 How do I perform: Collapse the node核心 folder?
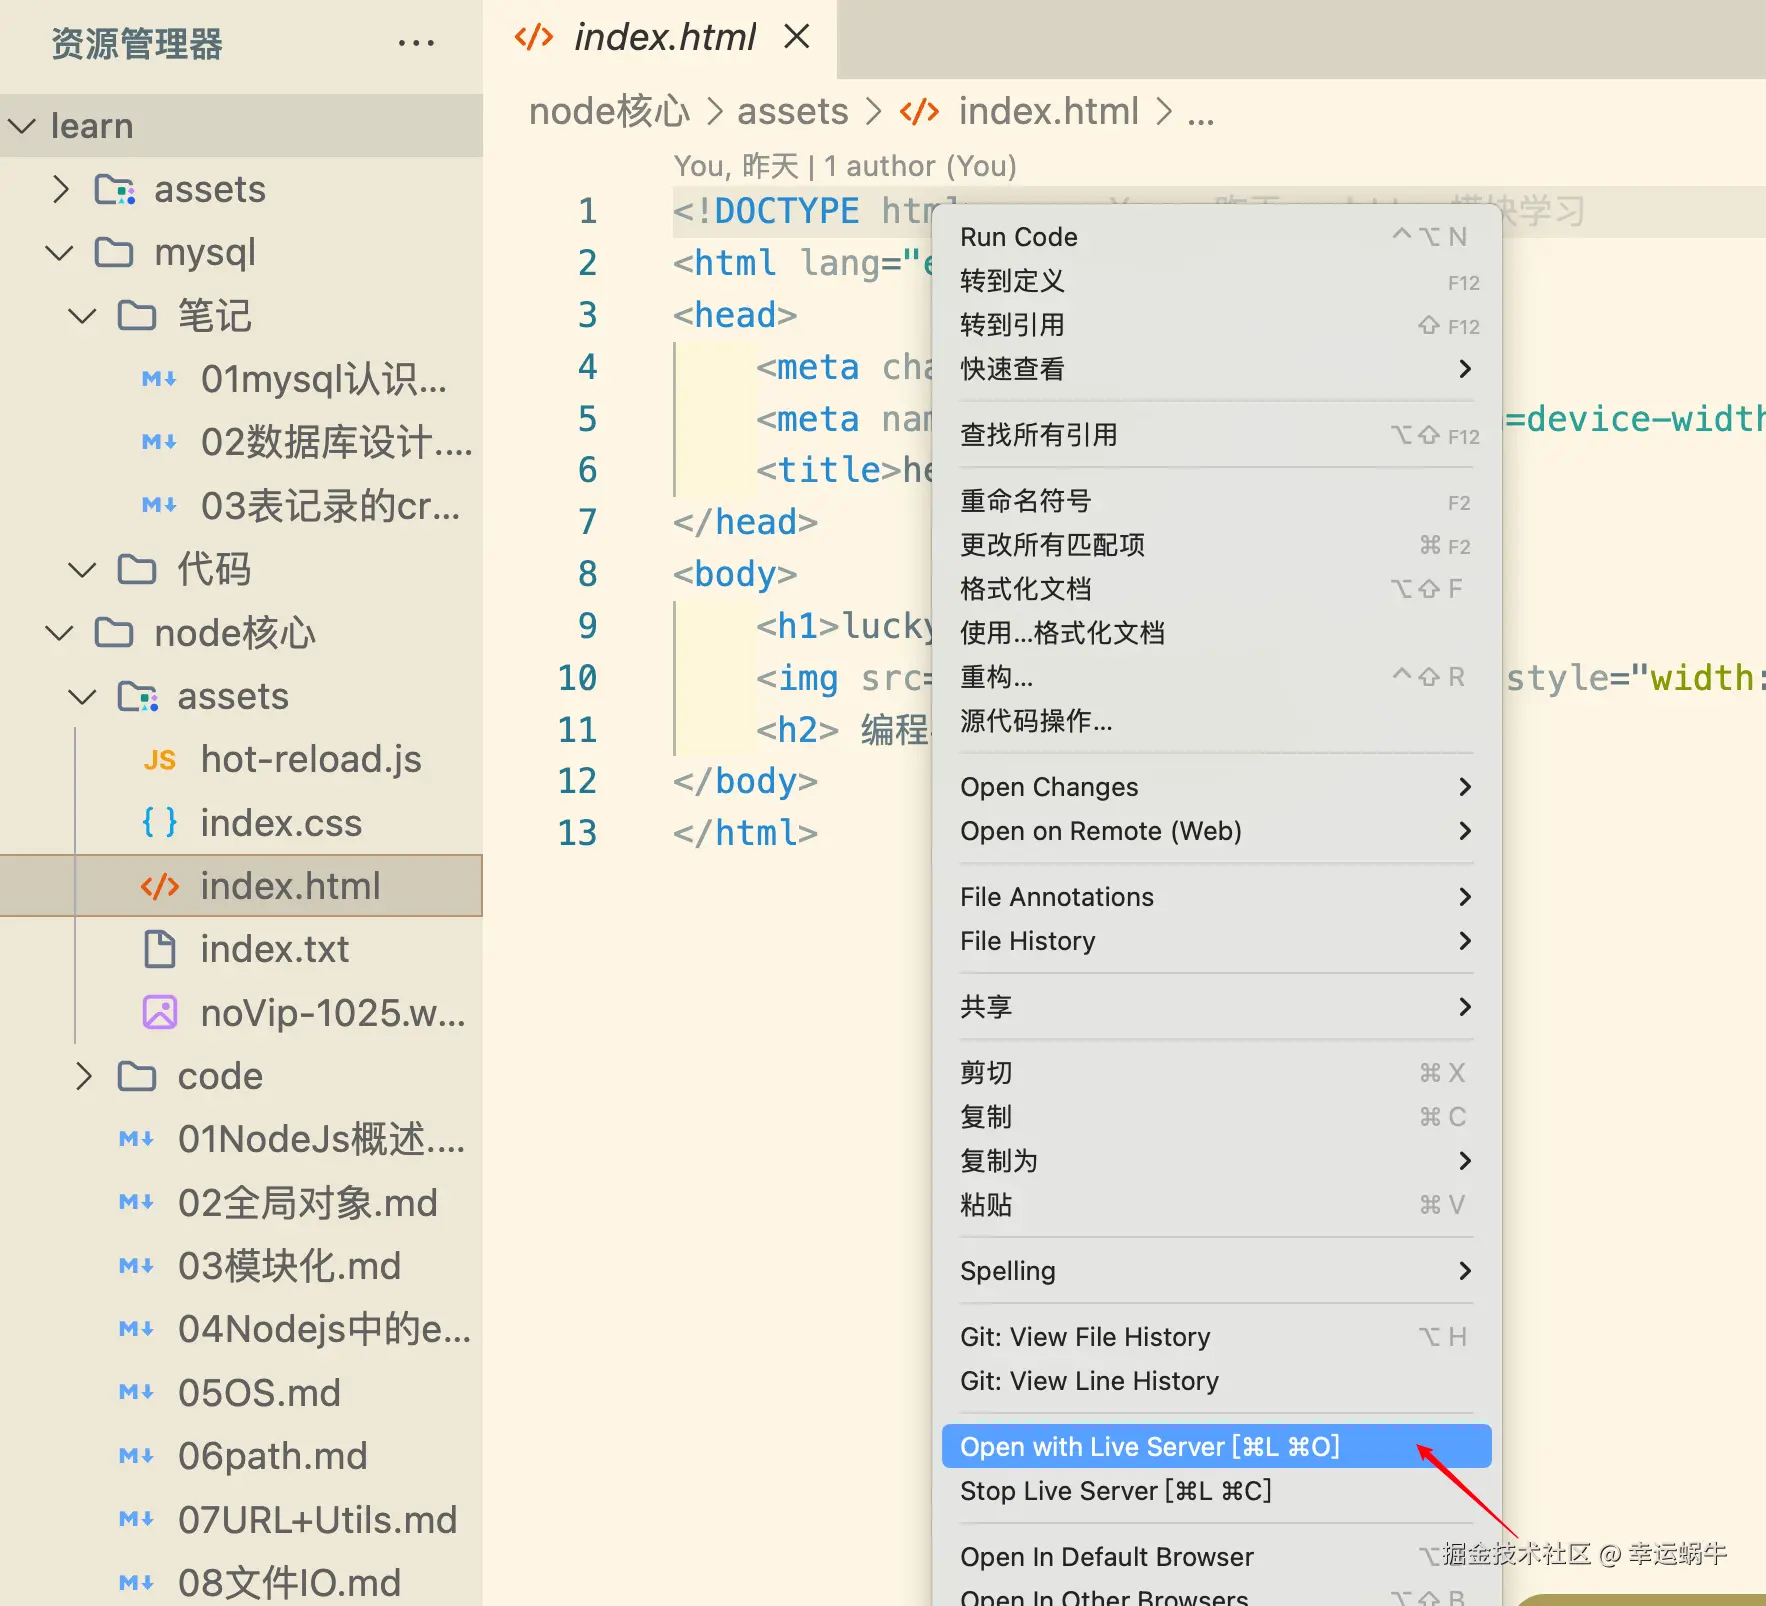(60, 633)
